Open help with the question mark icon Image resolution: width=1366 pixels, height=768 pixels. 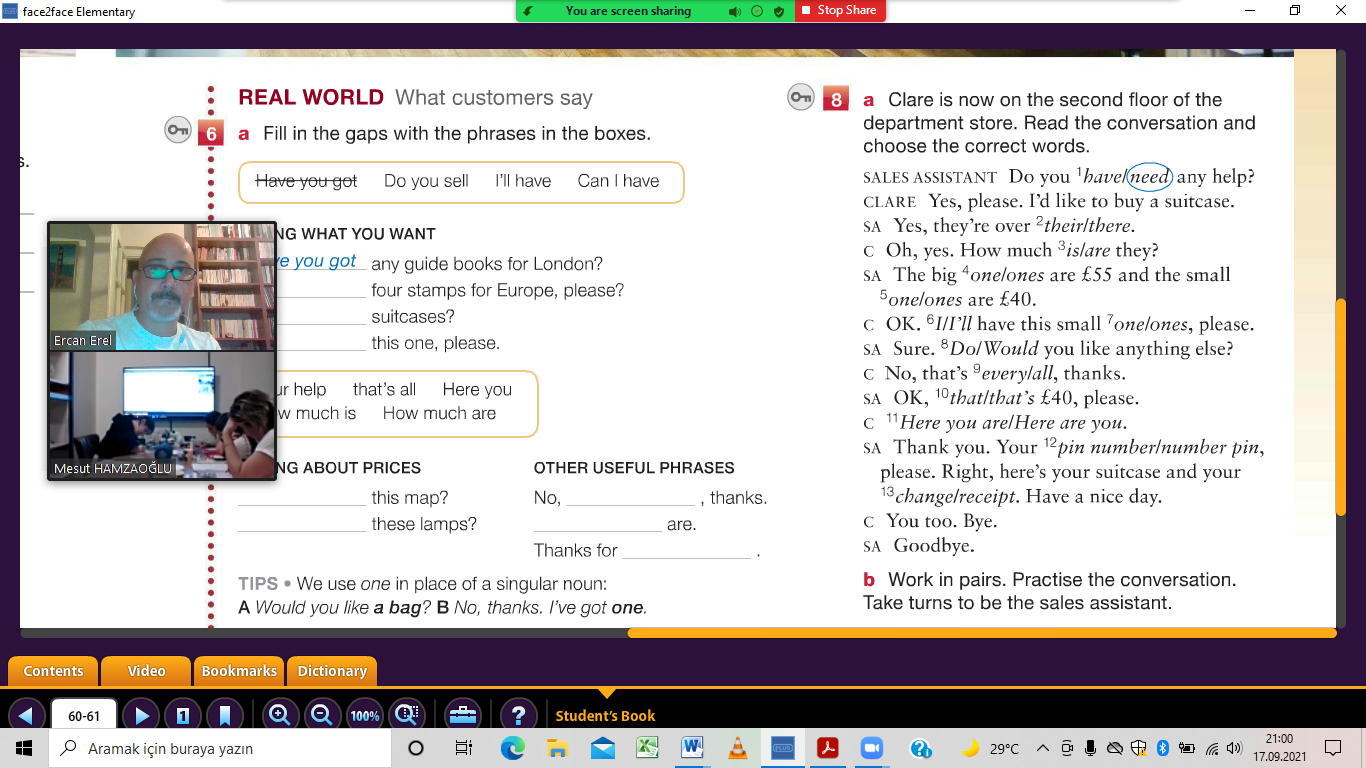(517, 715)
